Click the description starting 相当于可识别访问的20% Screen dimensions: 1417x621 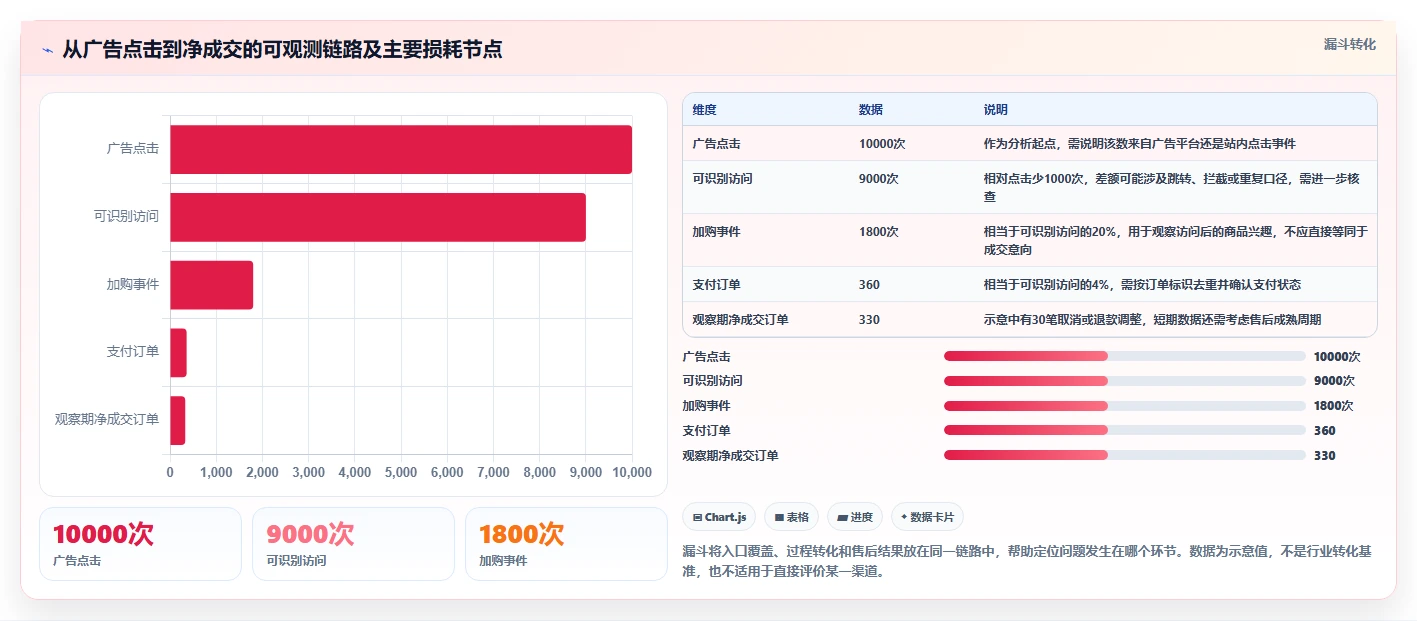[1175, 241]
